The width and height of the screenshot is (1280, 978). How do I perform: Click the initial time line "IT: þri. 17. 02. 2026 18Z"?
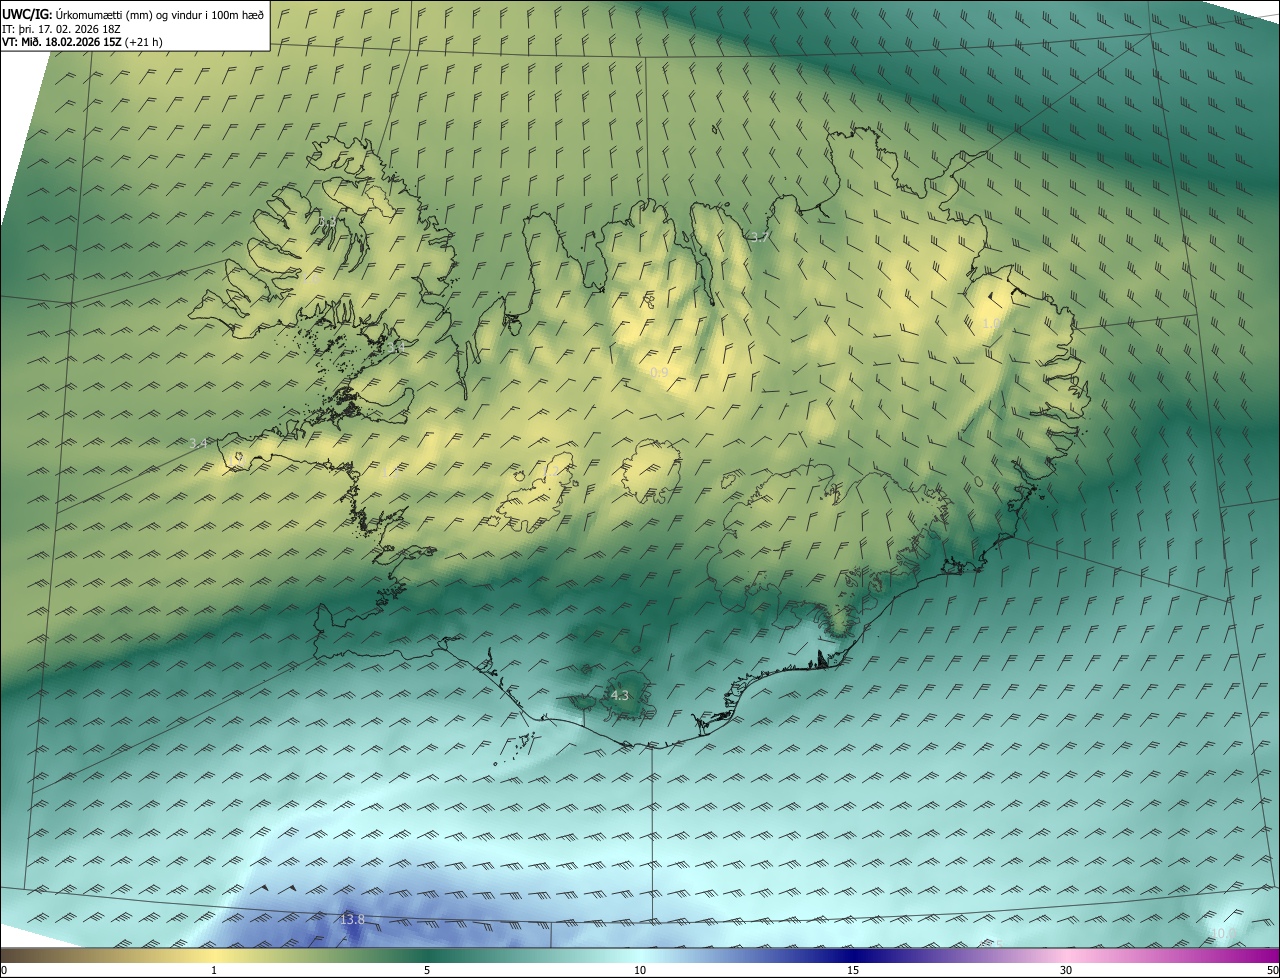[61, 28]
